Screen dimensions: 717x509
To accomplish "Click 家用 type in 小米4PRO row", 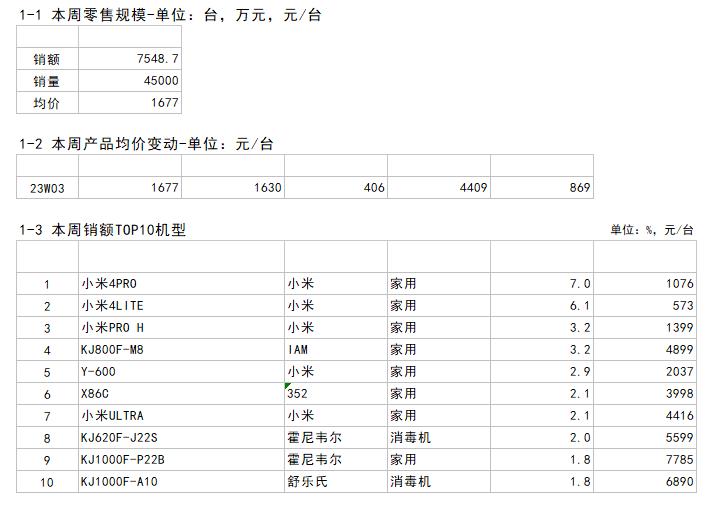I will point(439,284).
